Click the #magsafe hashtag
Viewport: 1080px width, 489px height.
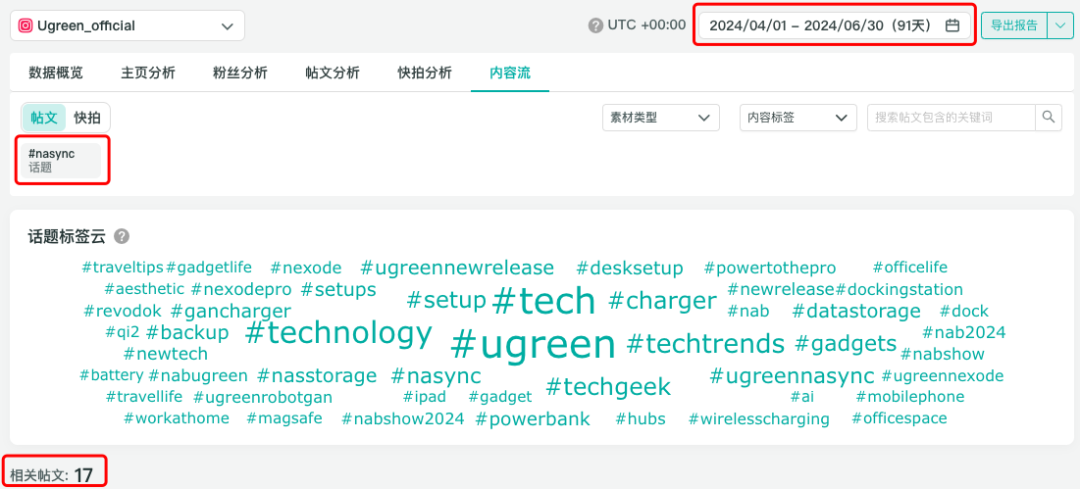284,418
